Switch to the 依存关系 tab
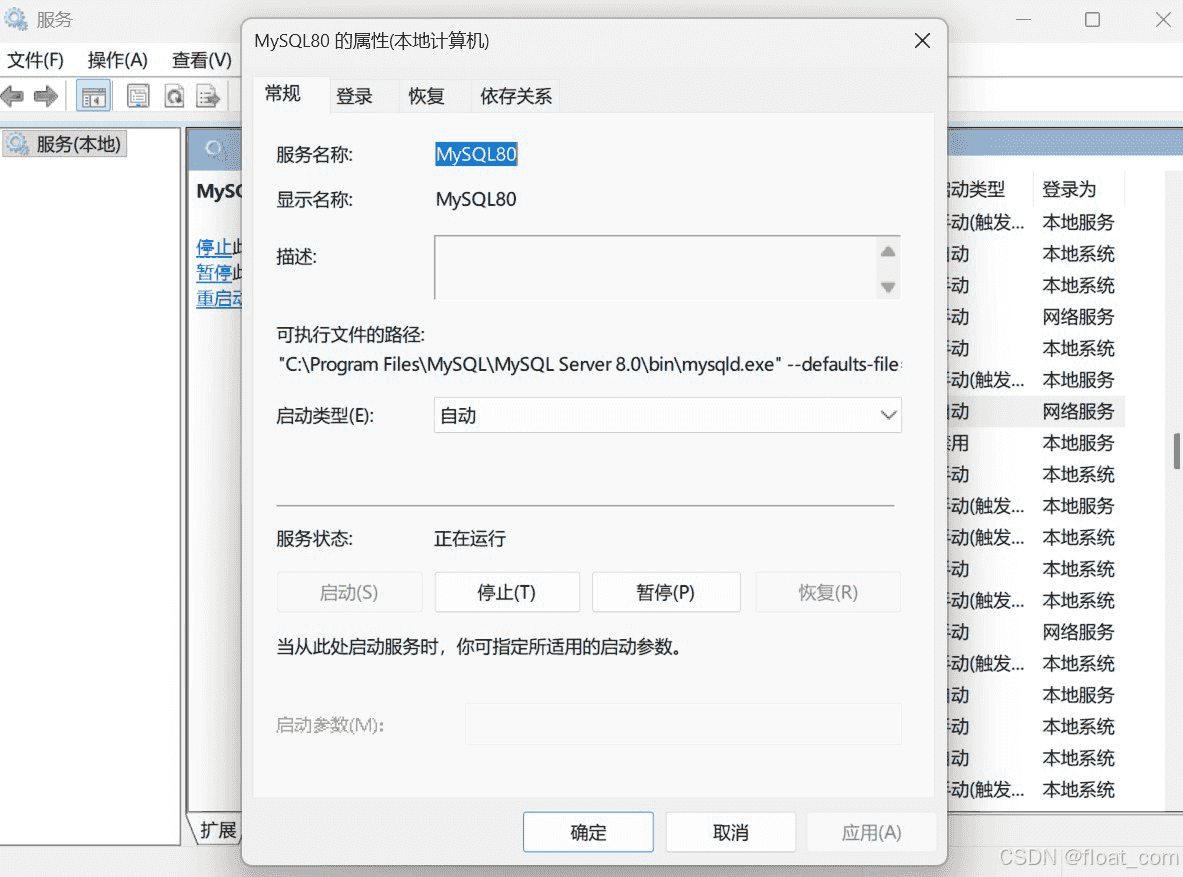Screen dimensions: 1183x877 pos(515,96)
